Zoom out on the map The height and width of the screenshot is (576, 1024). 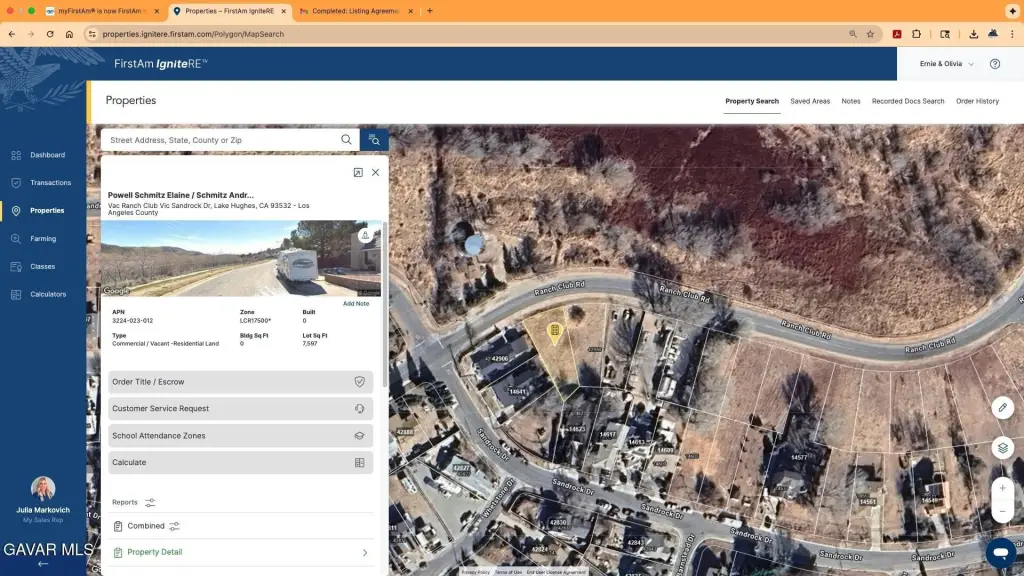tap(1002, 511)
